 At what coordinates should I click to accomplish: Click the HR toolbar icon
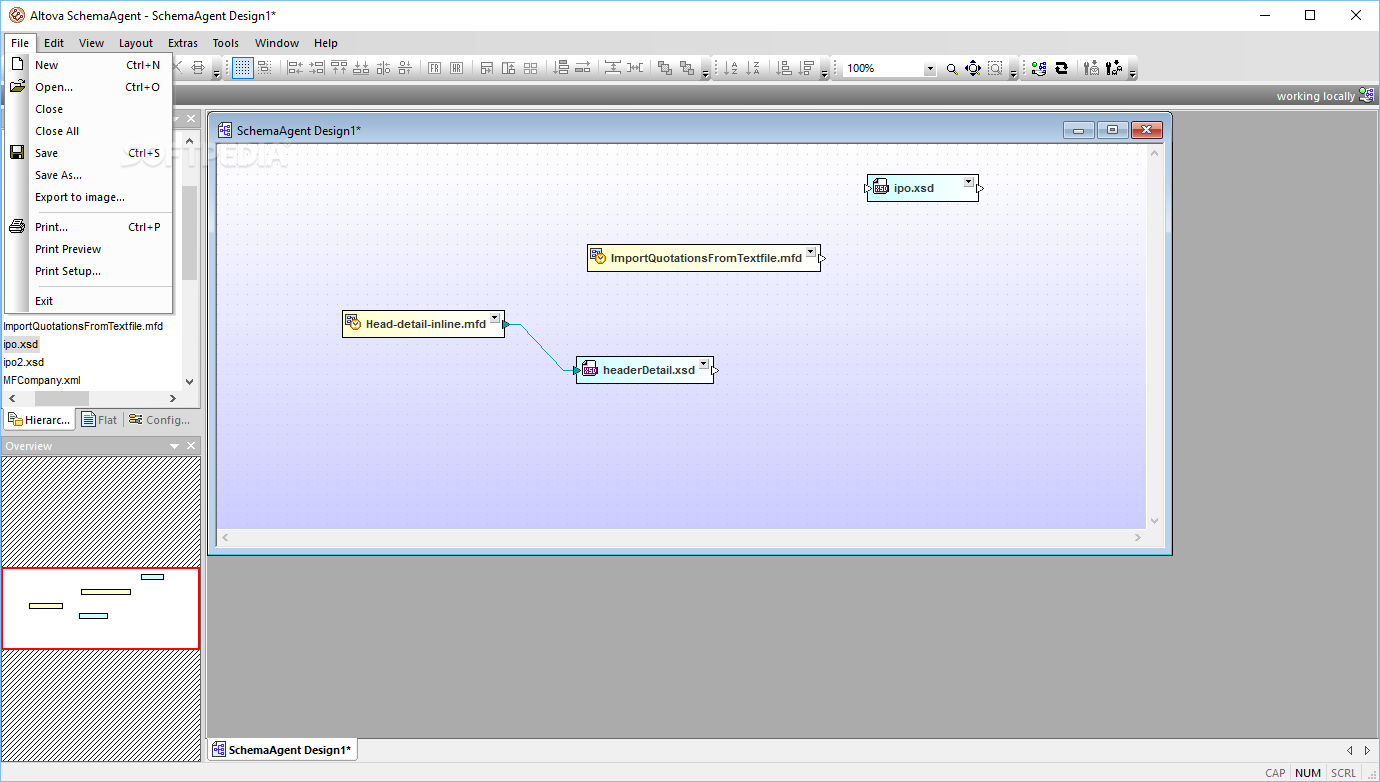(456, 68)
